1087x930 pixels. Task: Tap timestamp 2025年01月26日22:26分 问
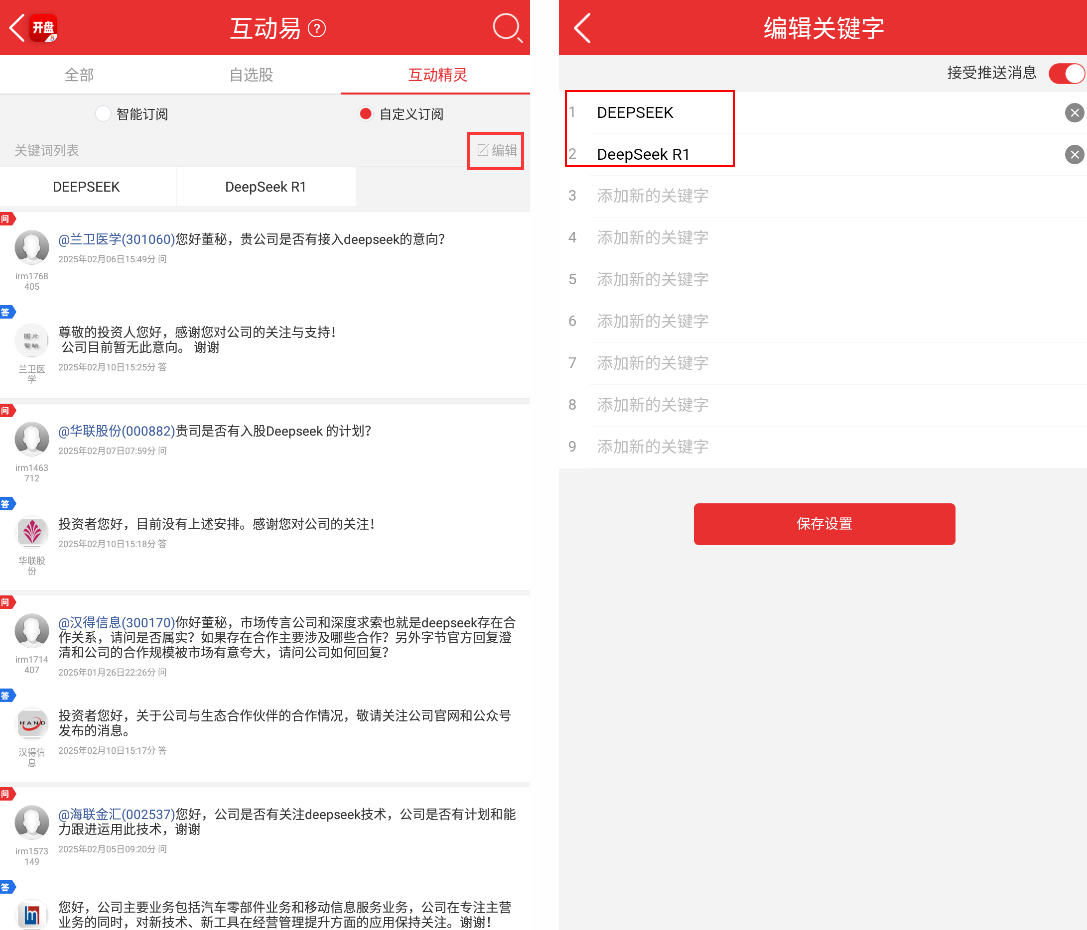click(x=112, y=673)
